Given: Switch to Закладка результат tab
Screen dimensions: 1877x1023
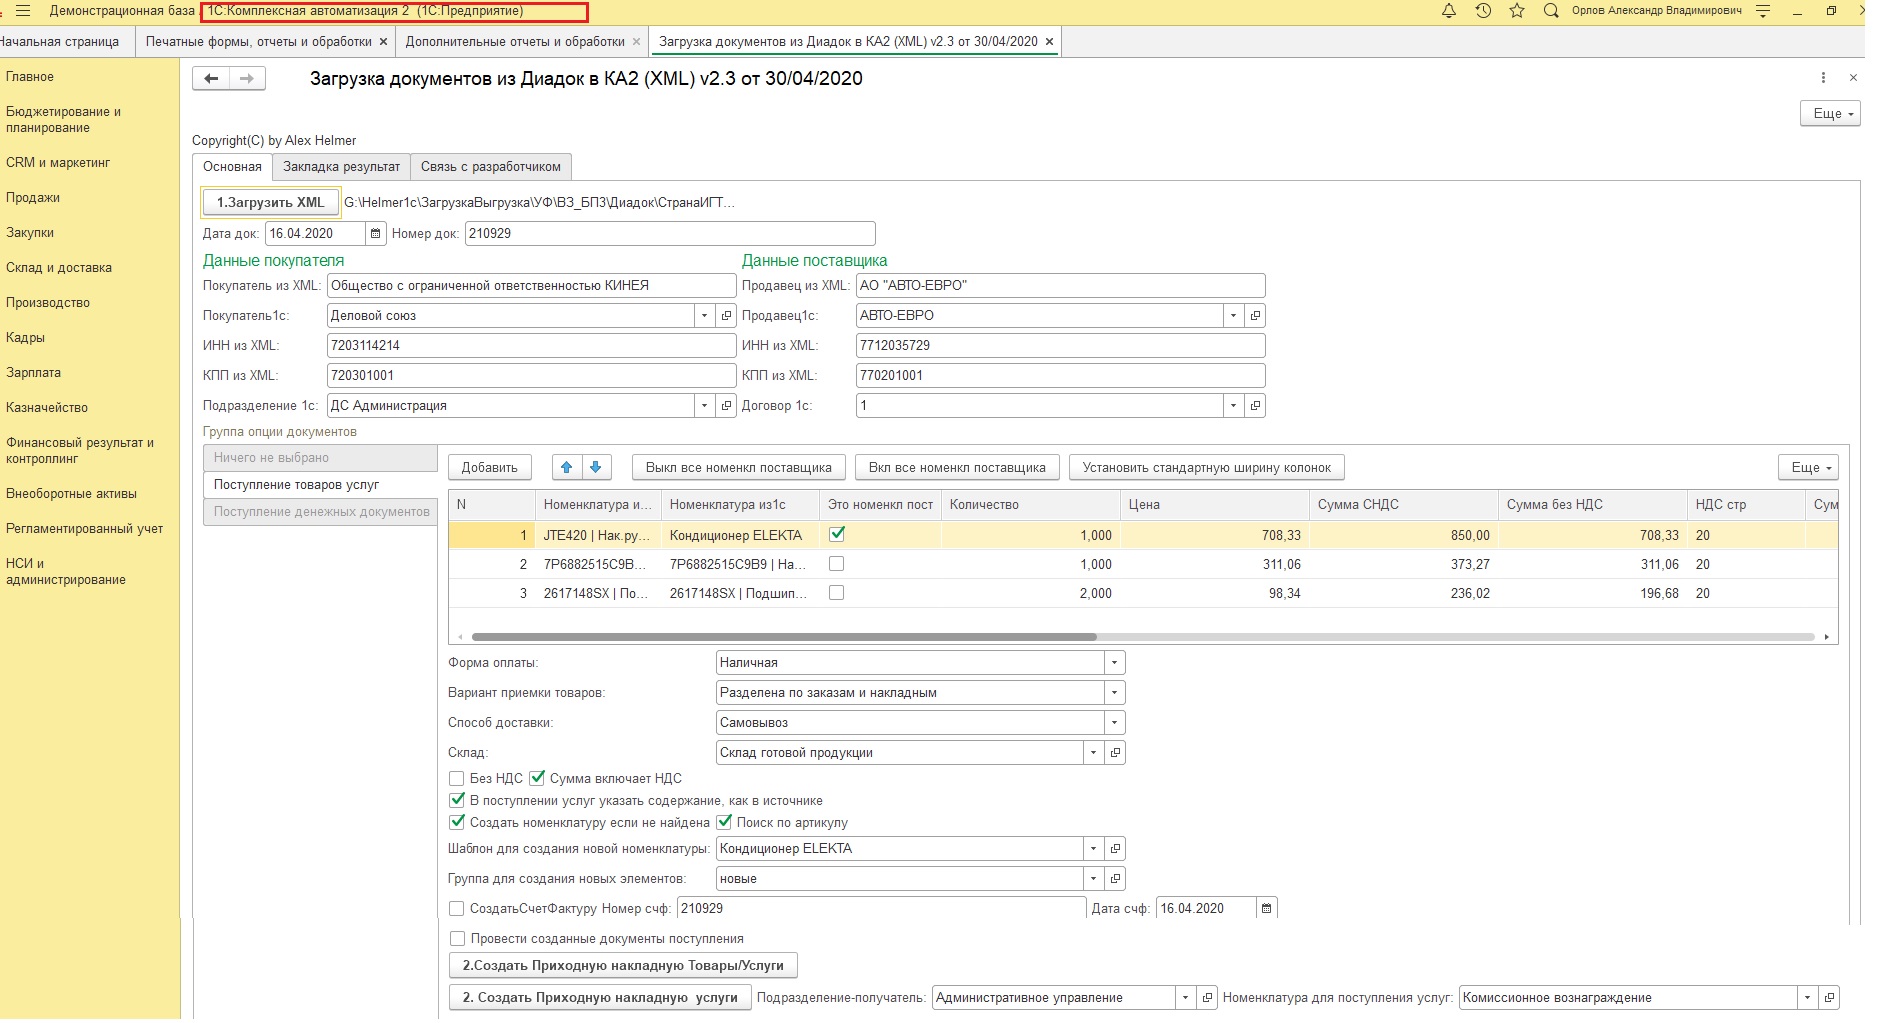Looking at the screenshot, I should click(341, 167).
